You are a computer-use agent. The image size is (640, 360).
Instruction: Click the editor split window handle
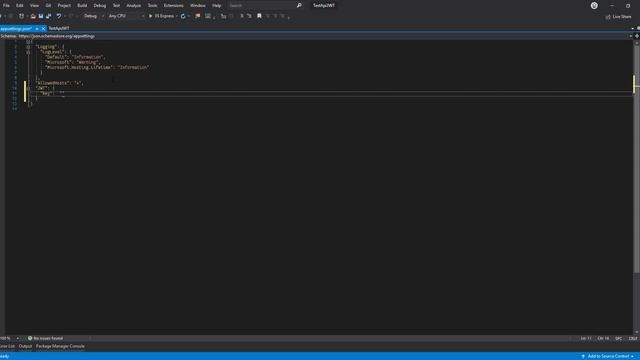pyautogui.click(x=637, y=36)
